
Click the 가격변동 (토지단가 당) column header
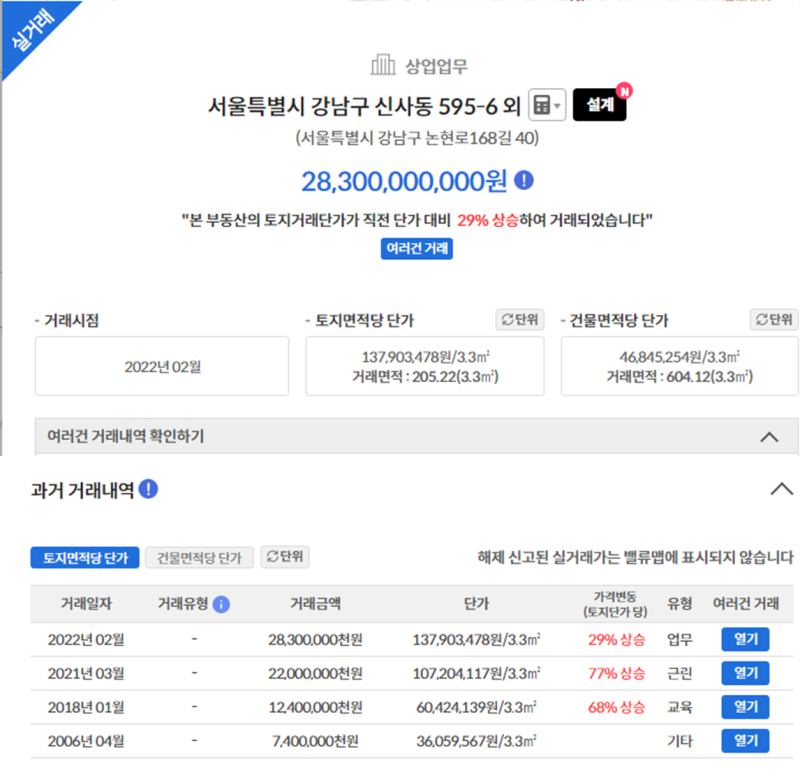(x=615, y=604)
